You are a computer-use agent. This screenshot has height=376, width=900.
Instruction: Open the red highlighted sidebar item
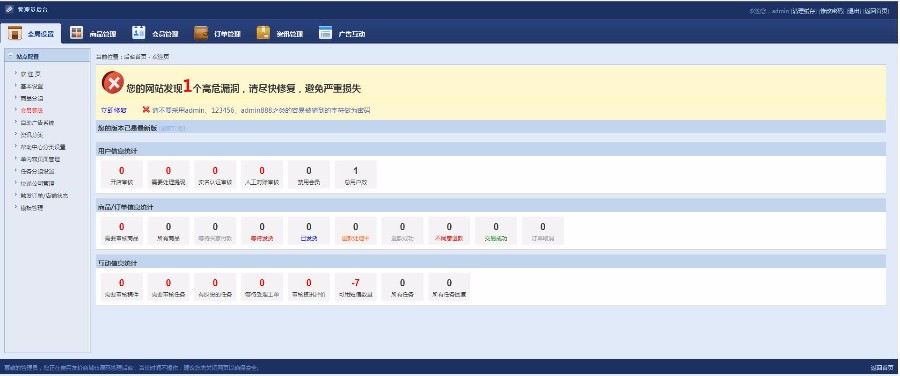(32, 110)
